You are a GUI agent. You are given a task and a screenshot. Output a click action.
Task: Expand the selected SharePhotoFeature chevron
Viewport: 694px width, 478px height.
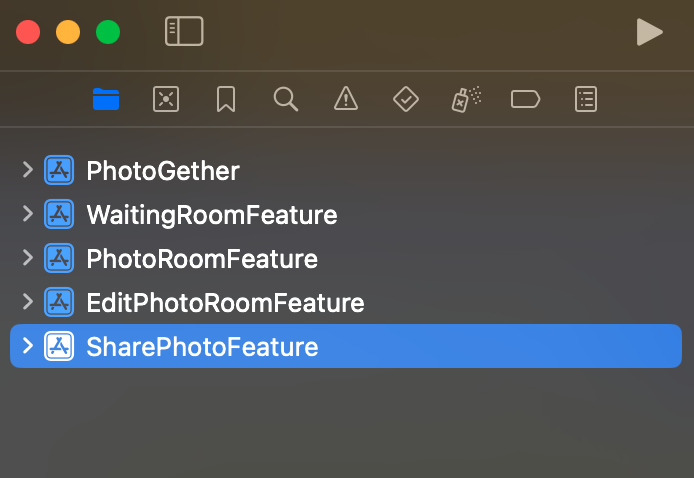click(x=28, y=346)
